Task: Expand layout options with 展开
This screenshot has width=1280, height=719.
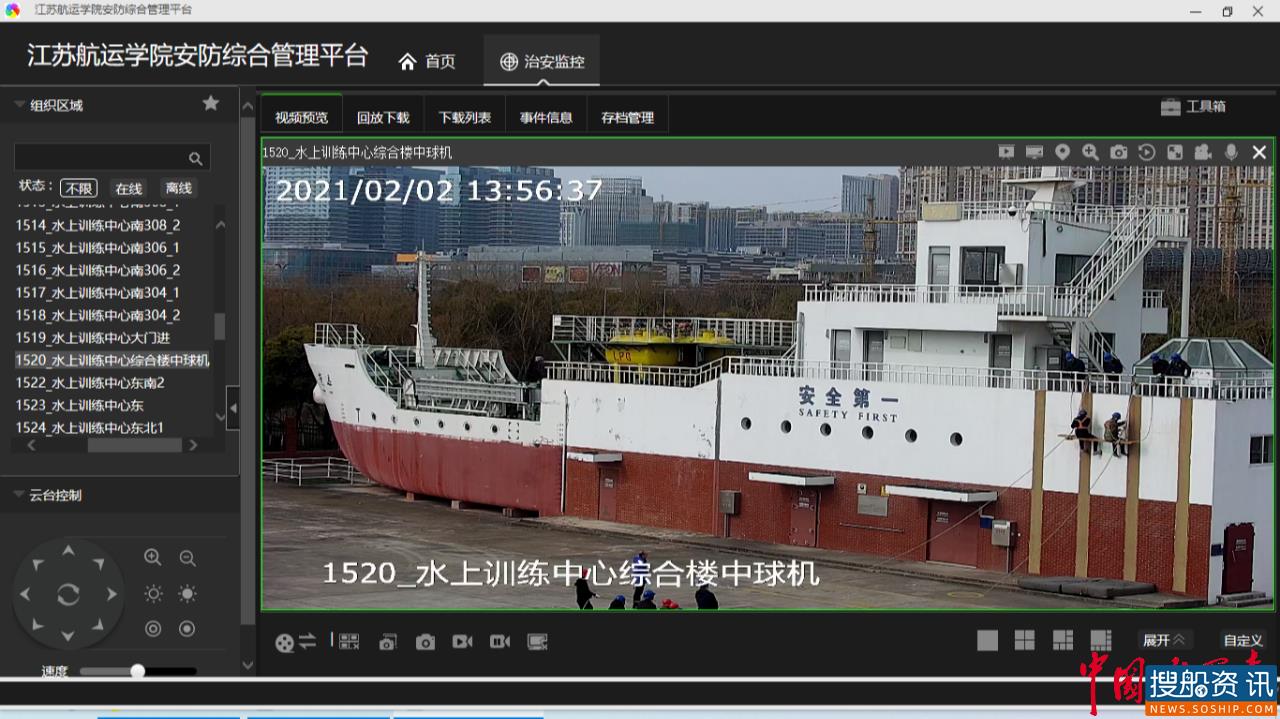Action: tap(1164, 640)
